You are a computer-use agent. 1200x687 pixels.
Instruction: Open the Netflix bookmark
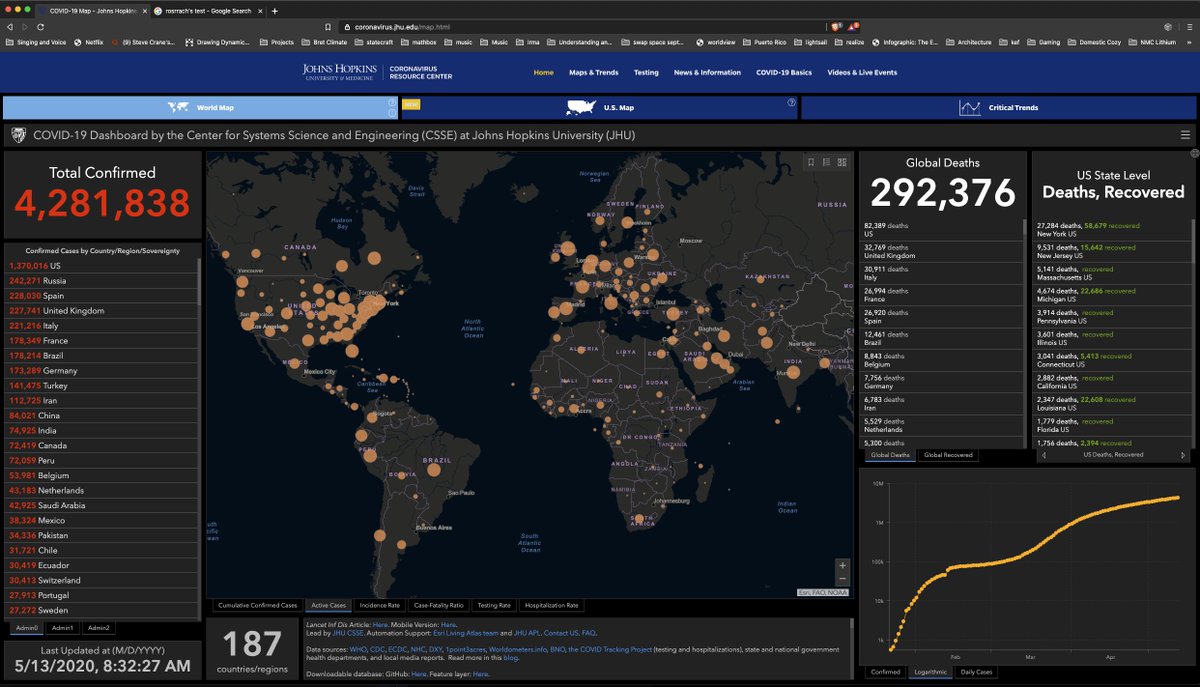tap(91, 42)
